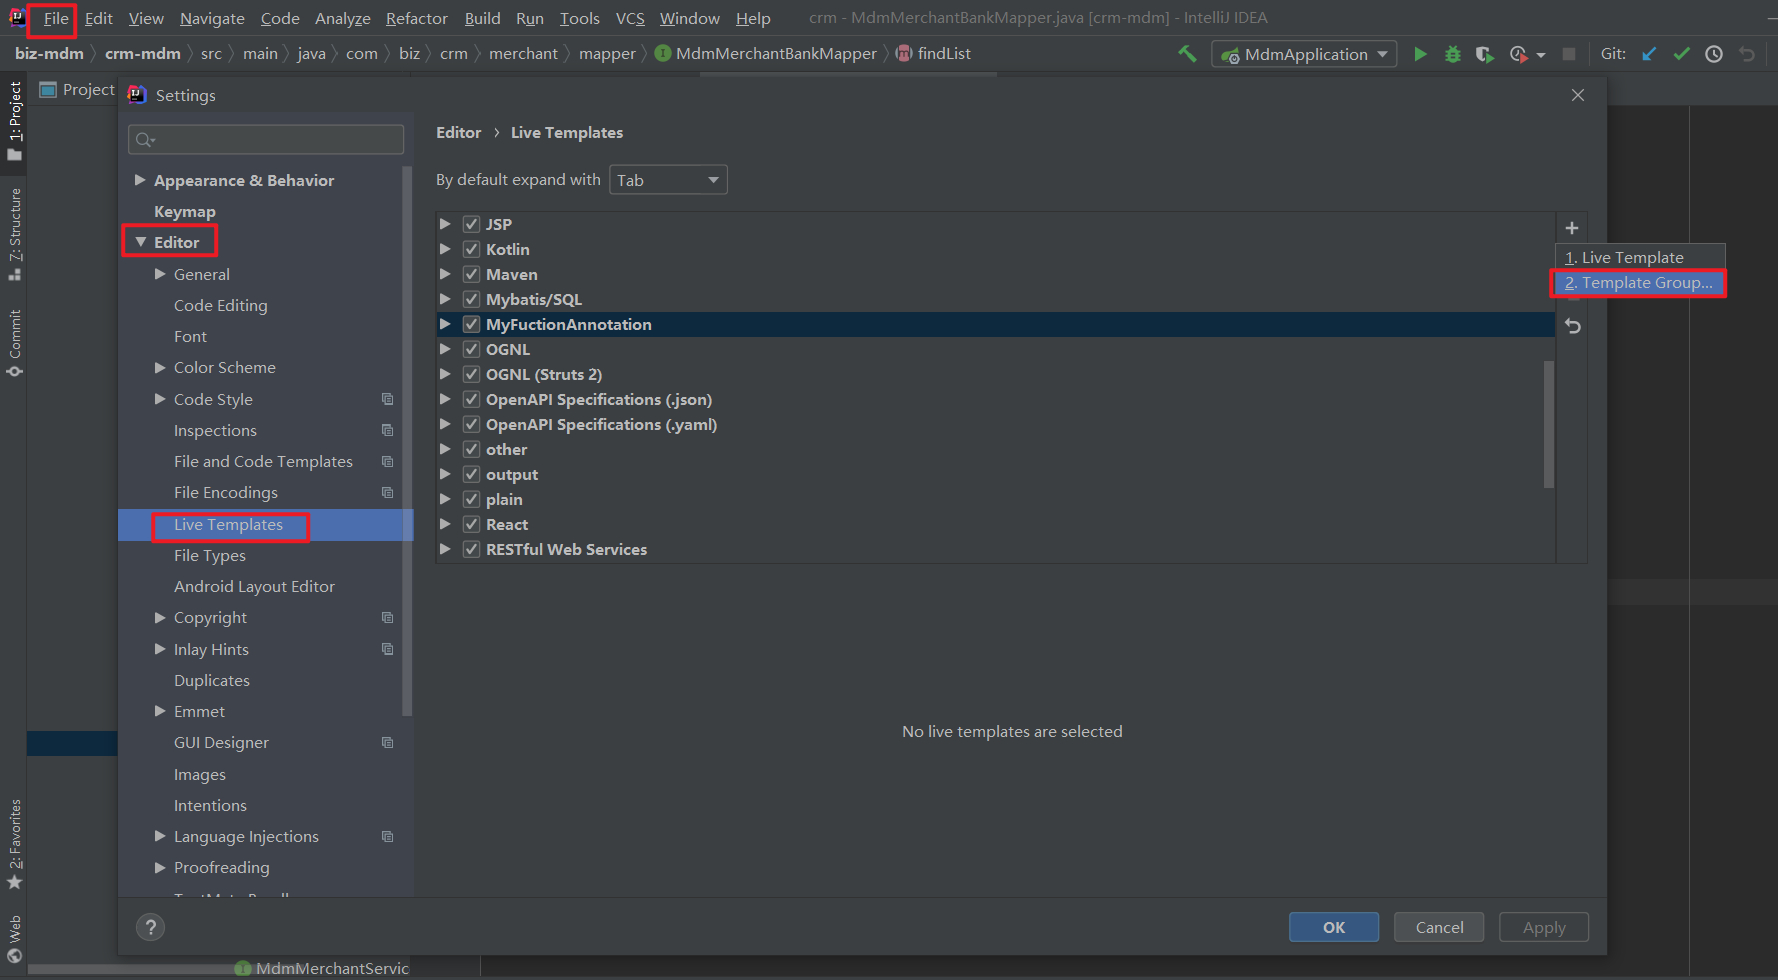
Task: Click the findList breadcrumb
Action: point(933,54)
